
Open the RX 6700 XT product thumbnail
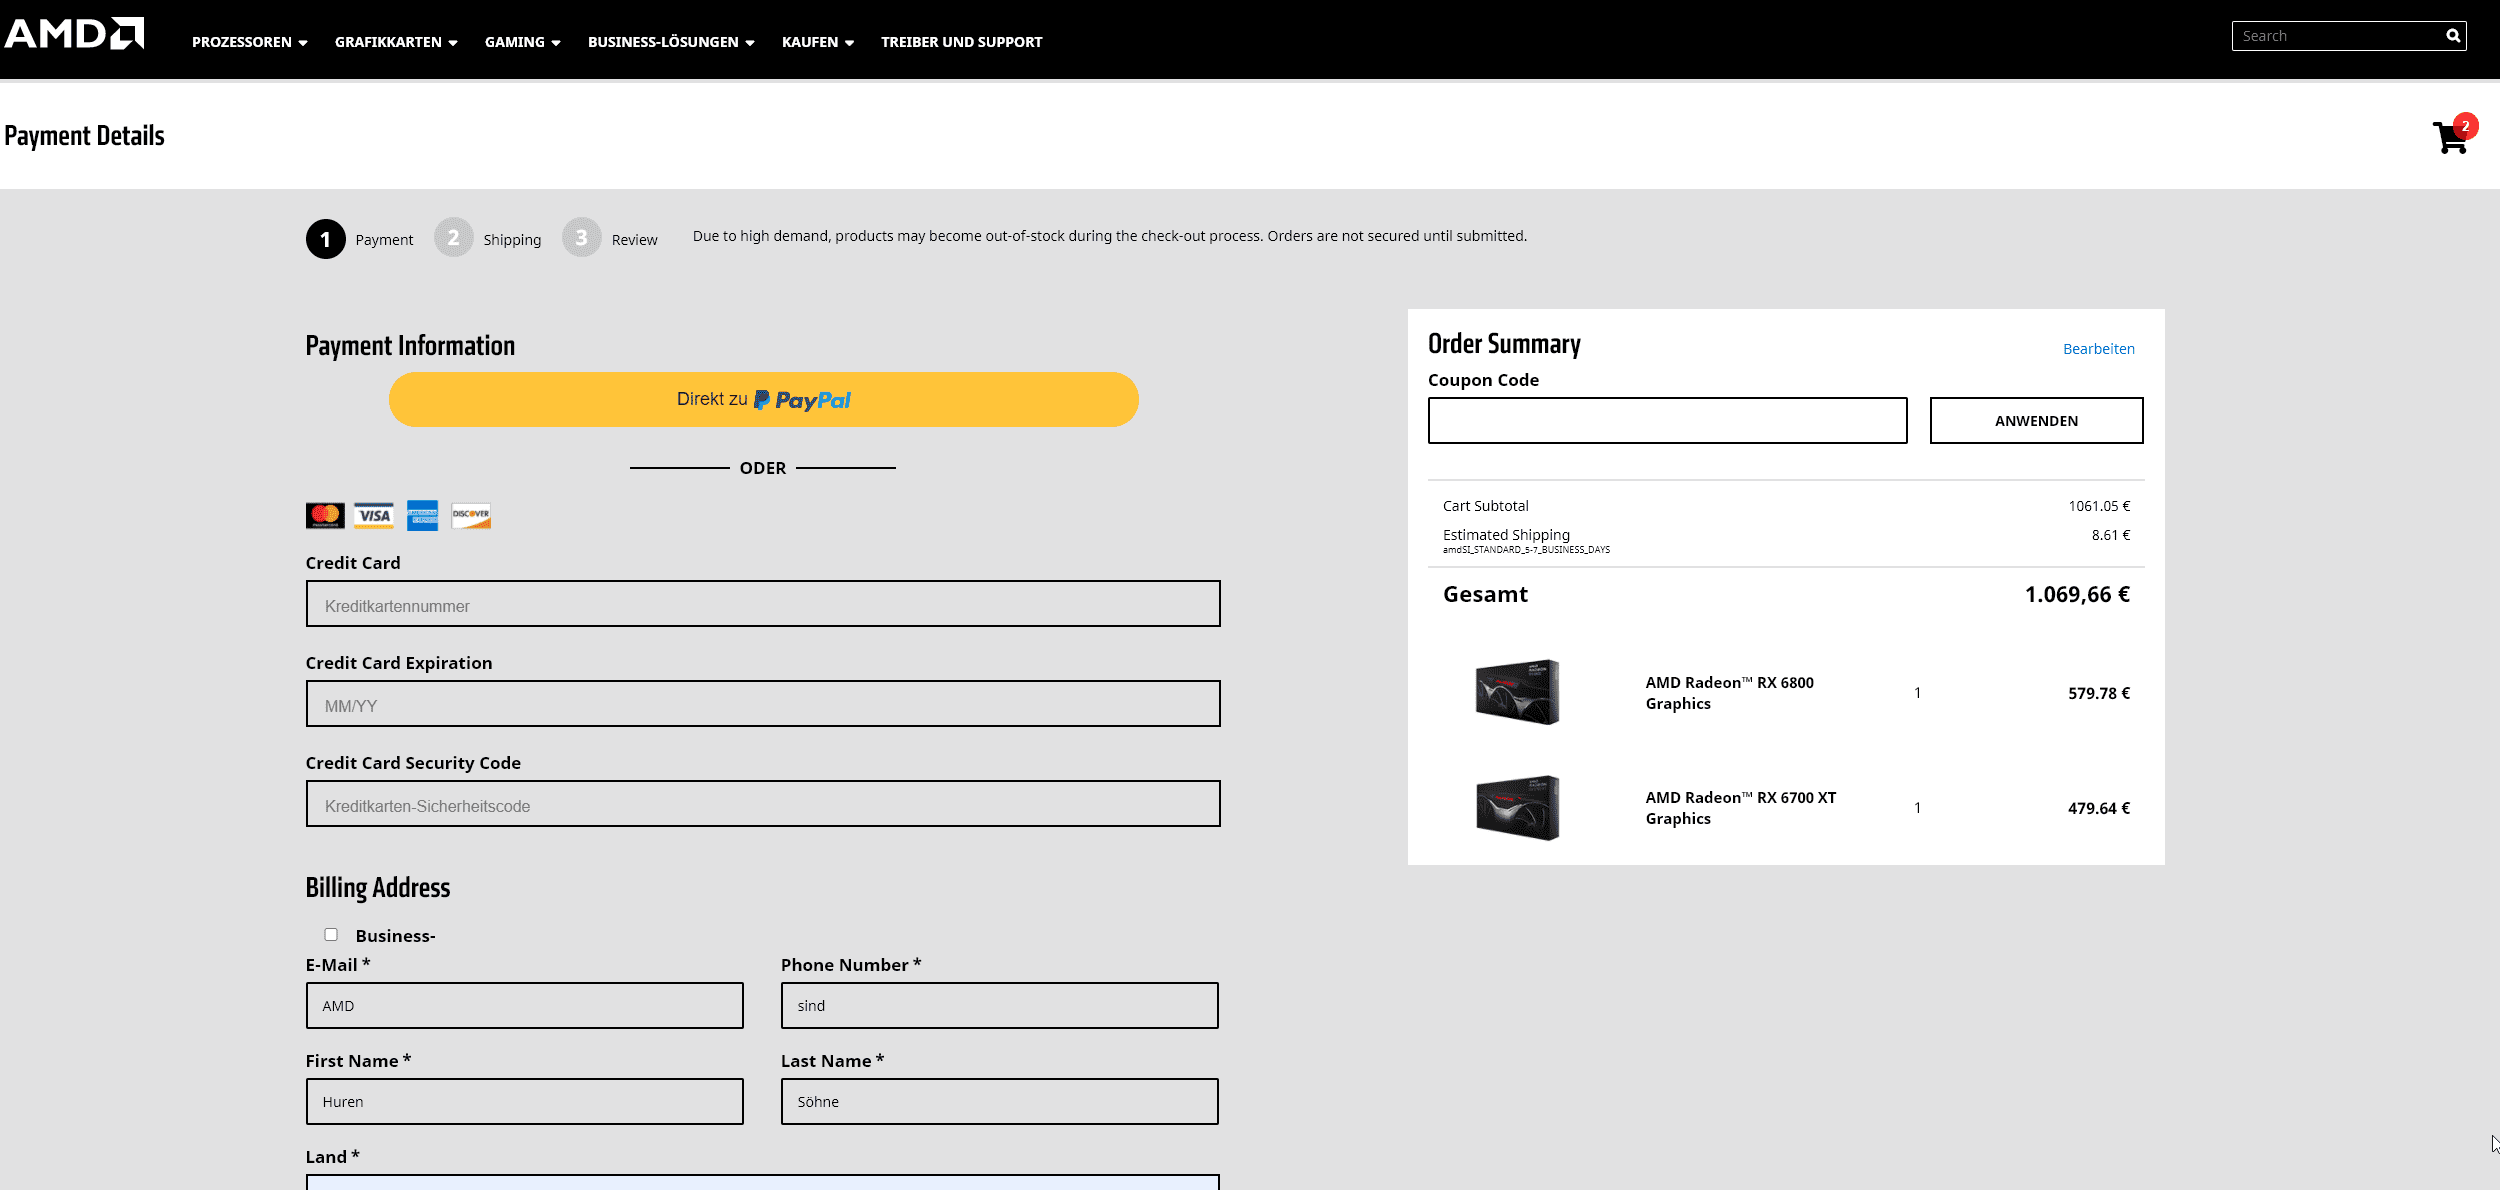1517,807
